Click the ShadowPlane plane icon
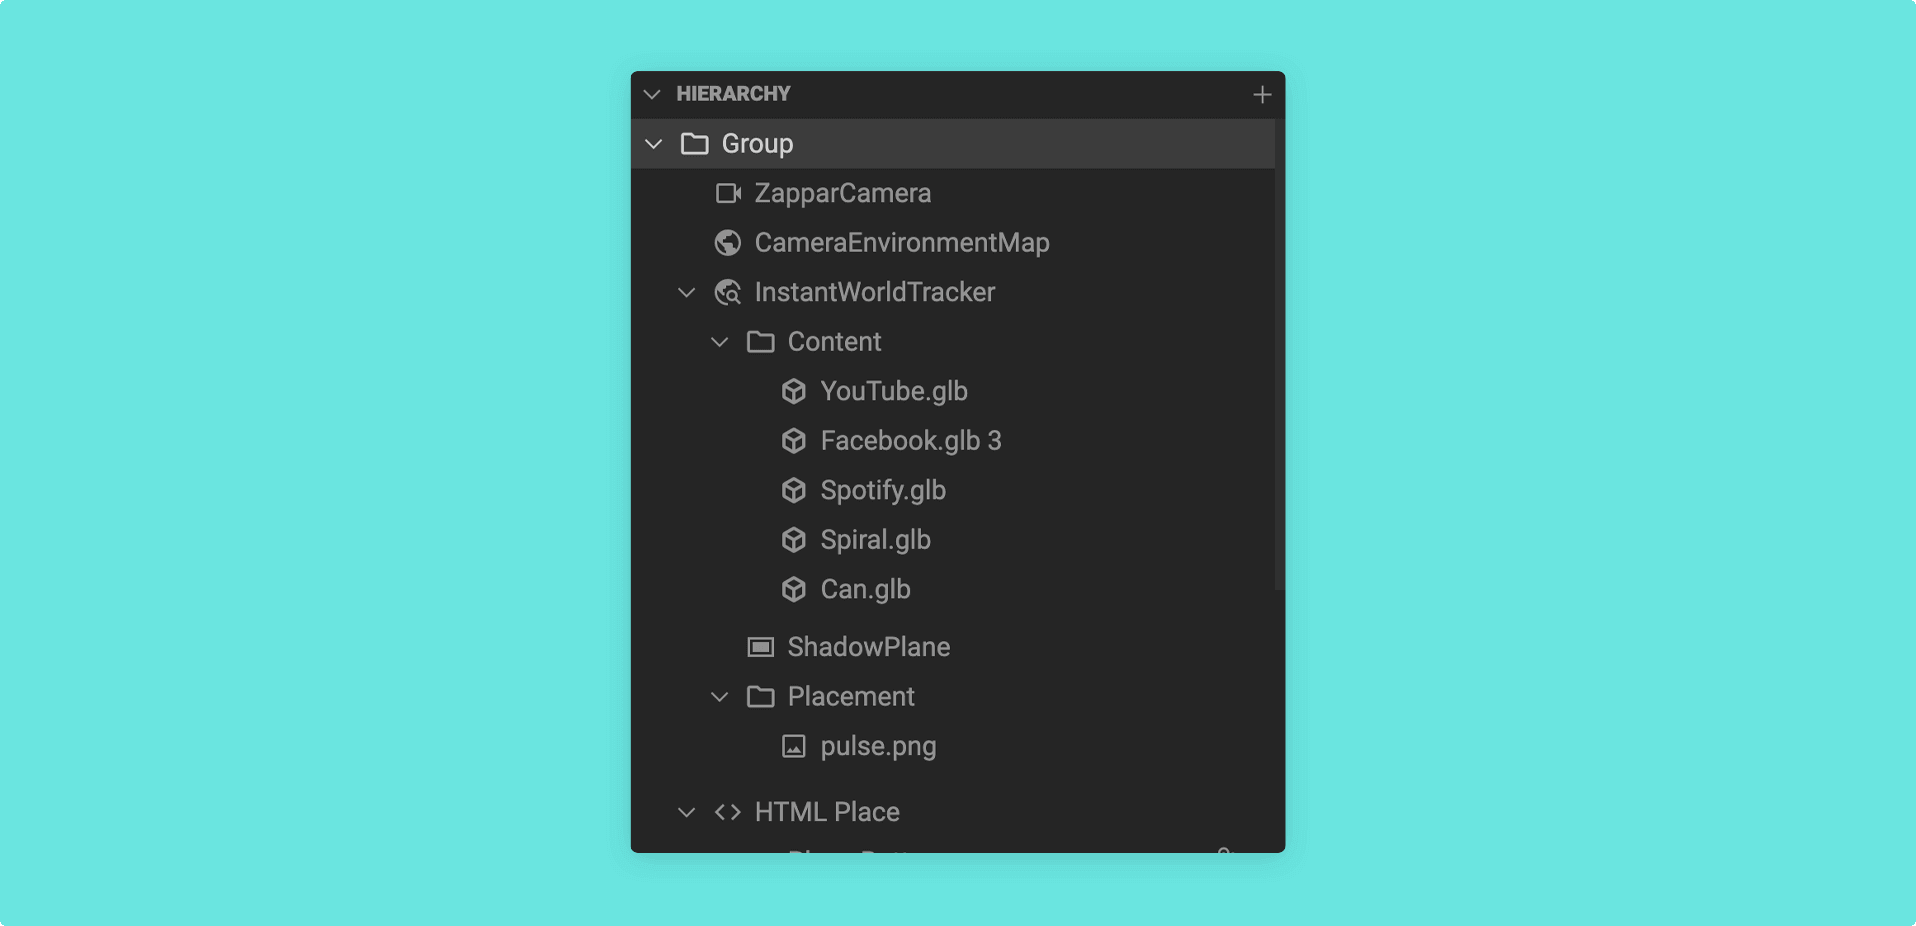The height and width of the screenshot is (926, 1916). [x=761, y=647]
